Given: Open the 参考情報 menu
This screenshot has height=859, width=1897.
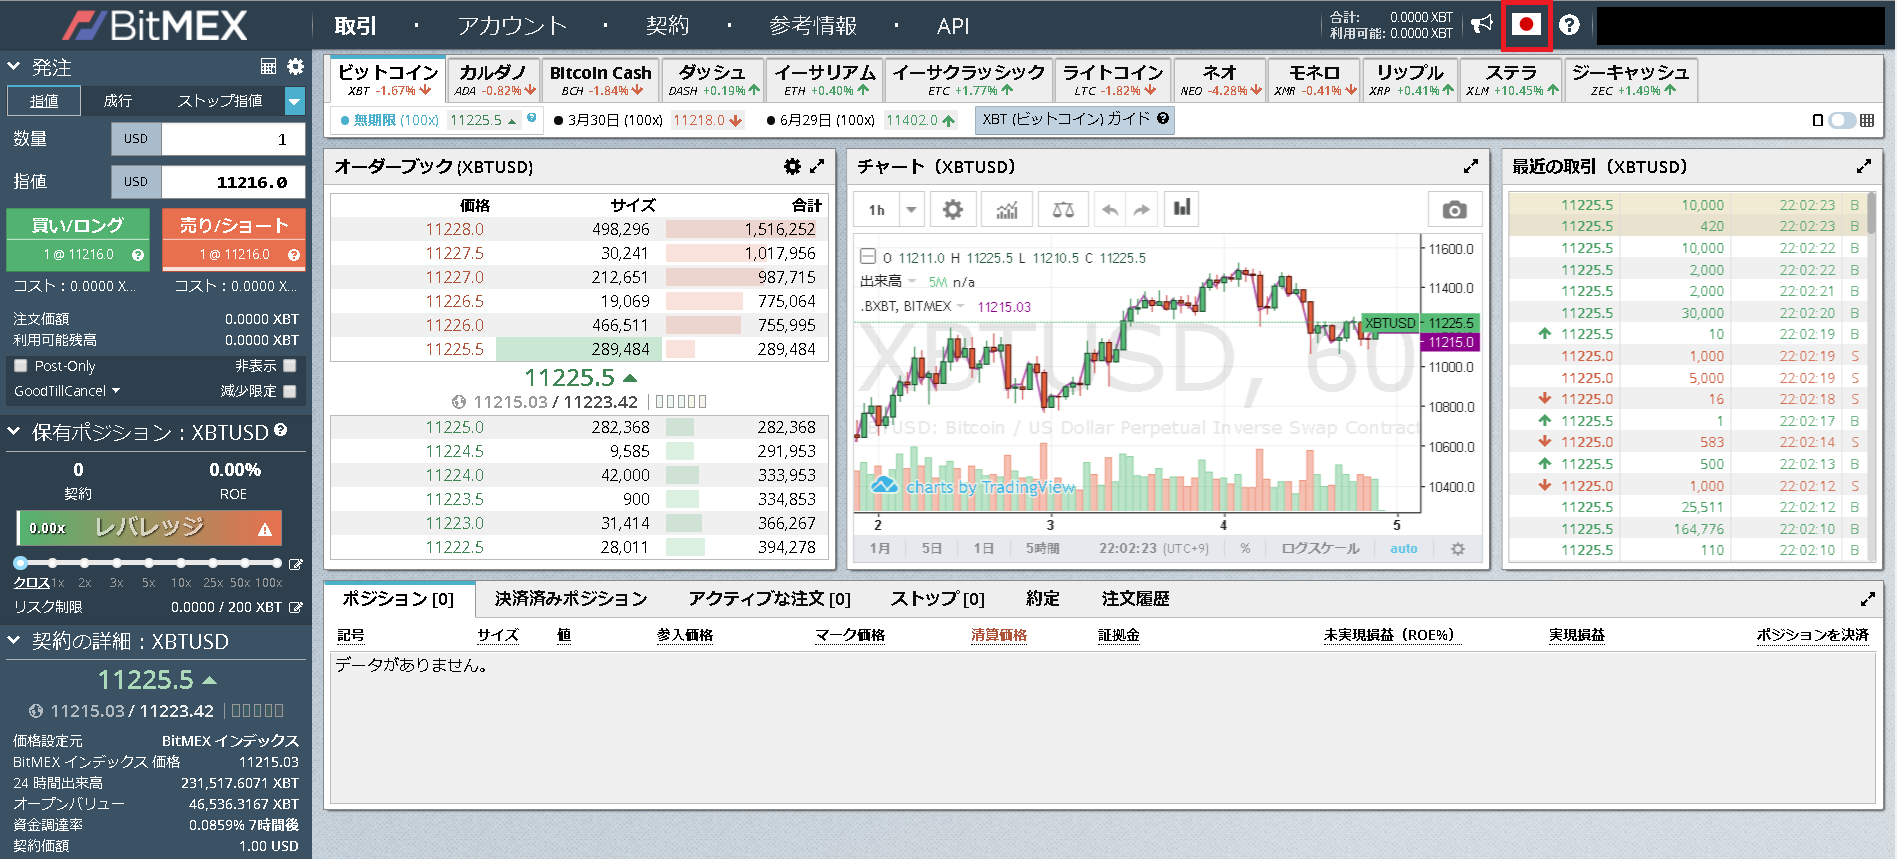Looking at the screenshot, I should pyautogui.click(x=813, y=26).
